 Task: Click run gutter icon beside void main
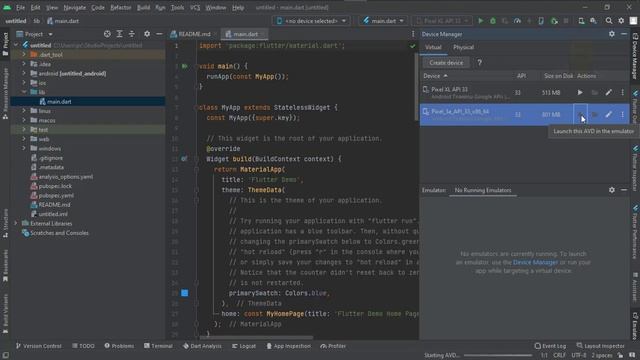pos(184,66)
